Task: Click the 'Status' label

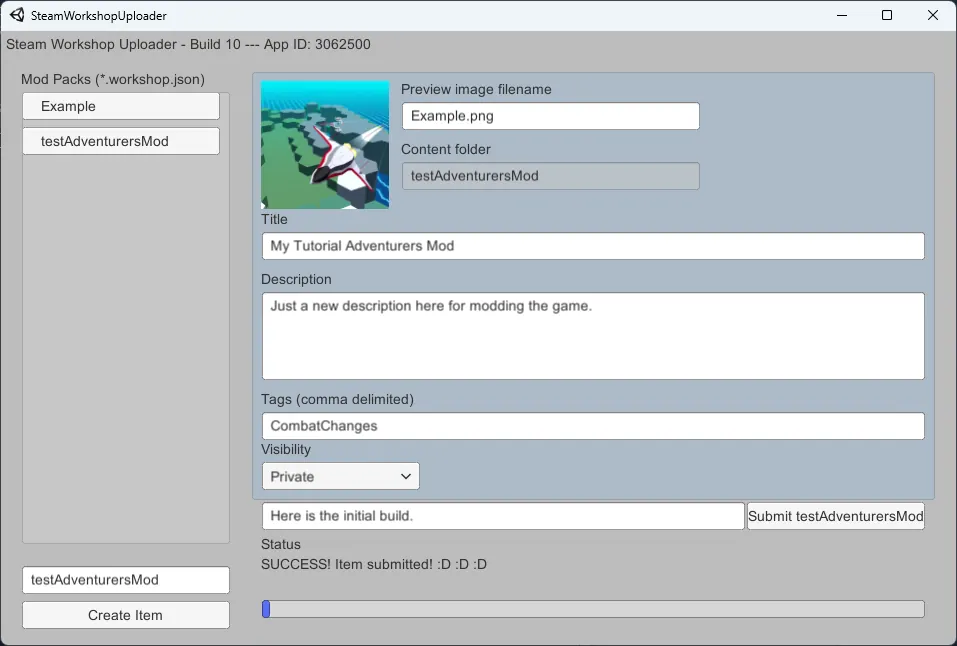Action: [x=281, y=544]
